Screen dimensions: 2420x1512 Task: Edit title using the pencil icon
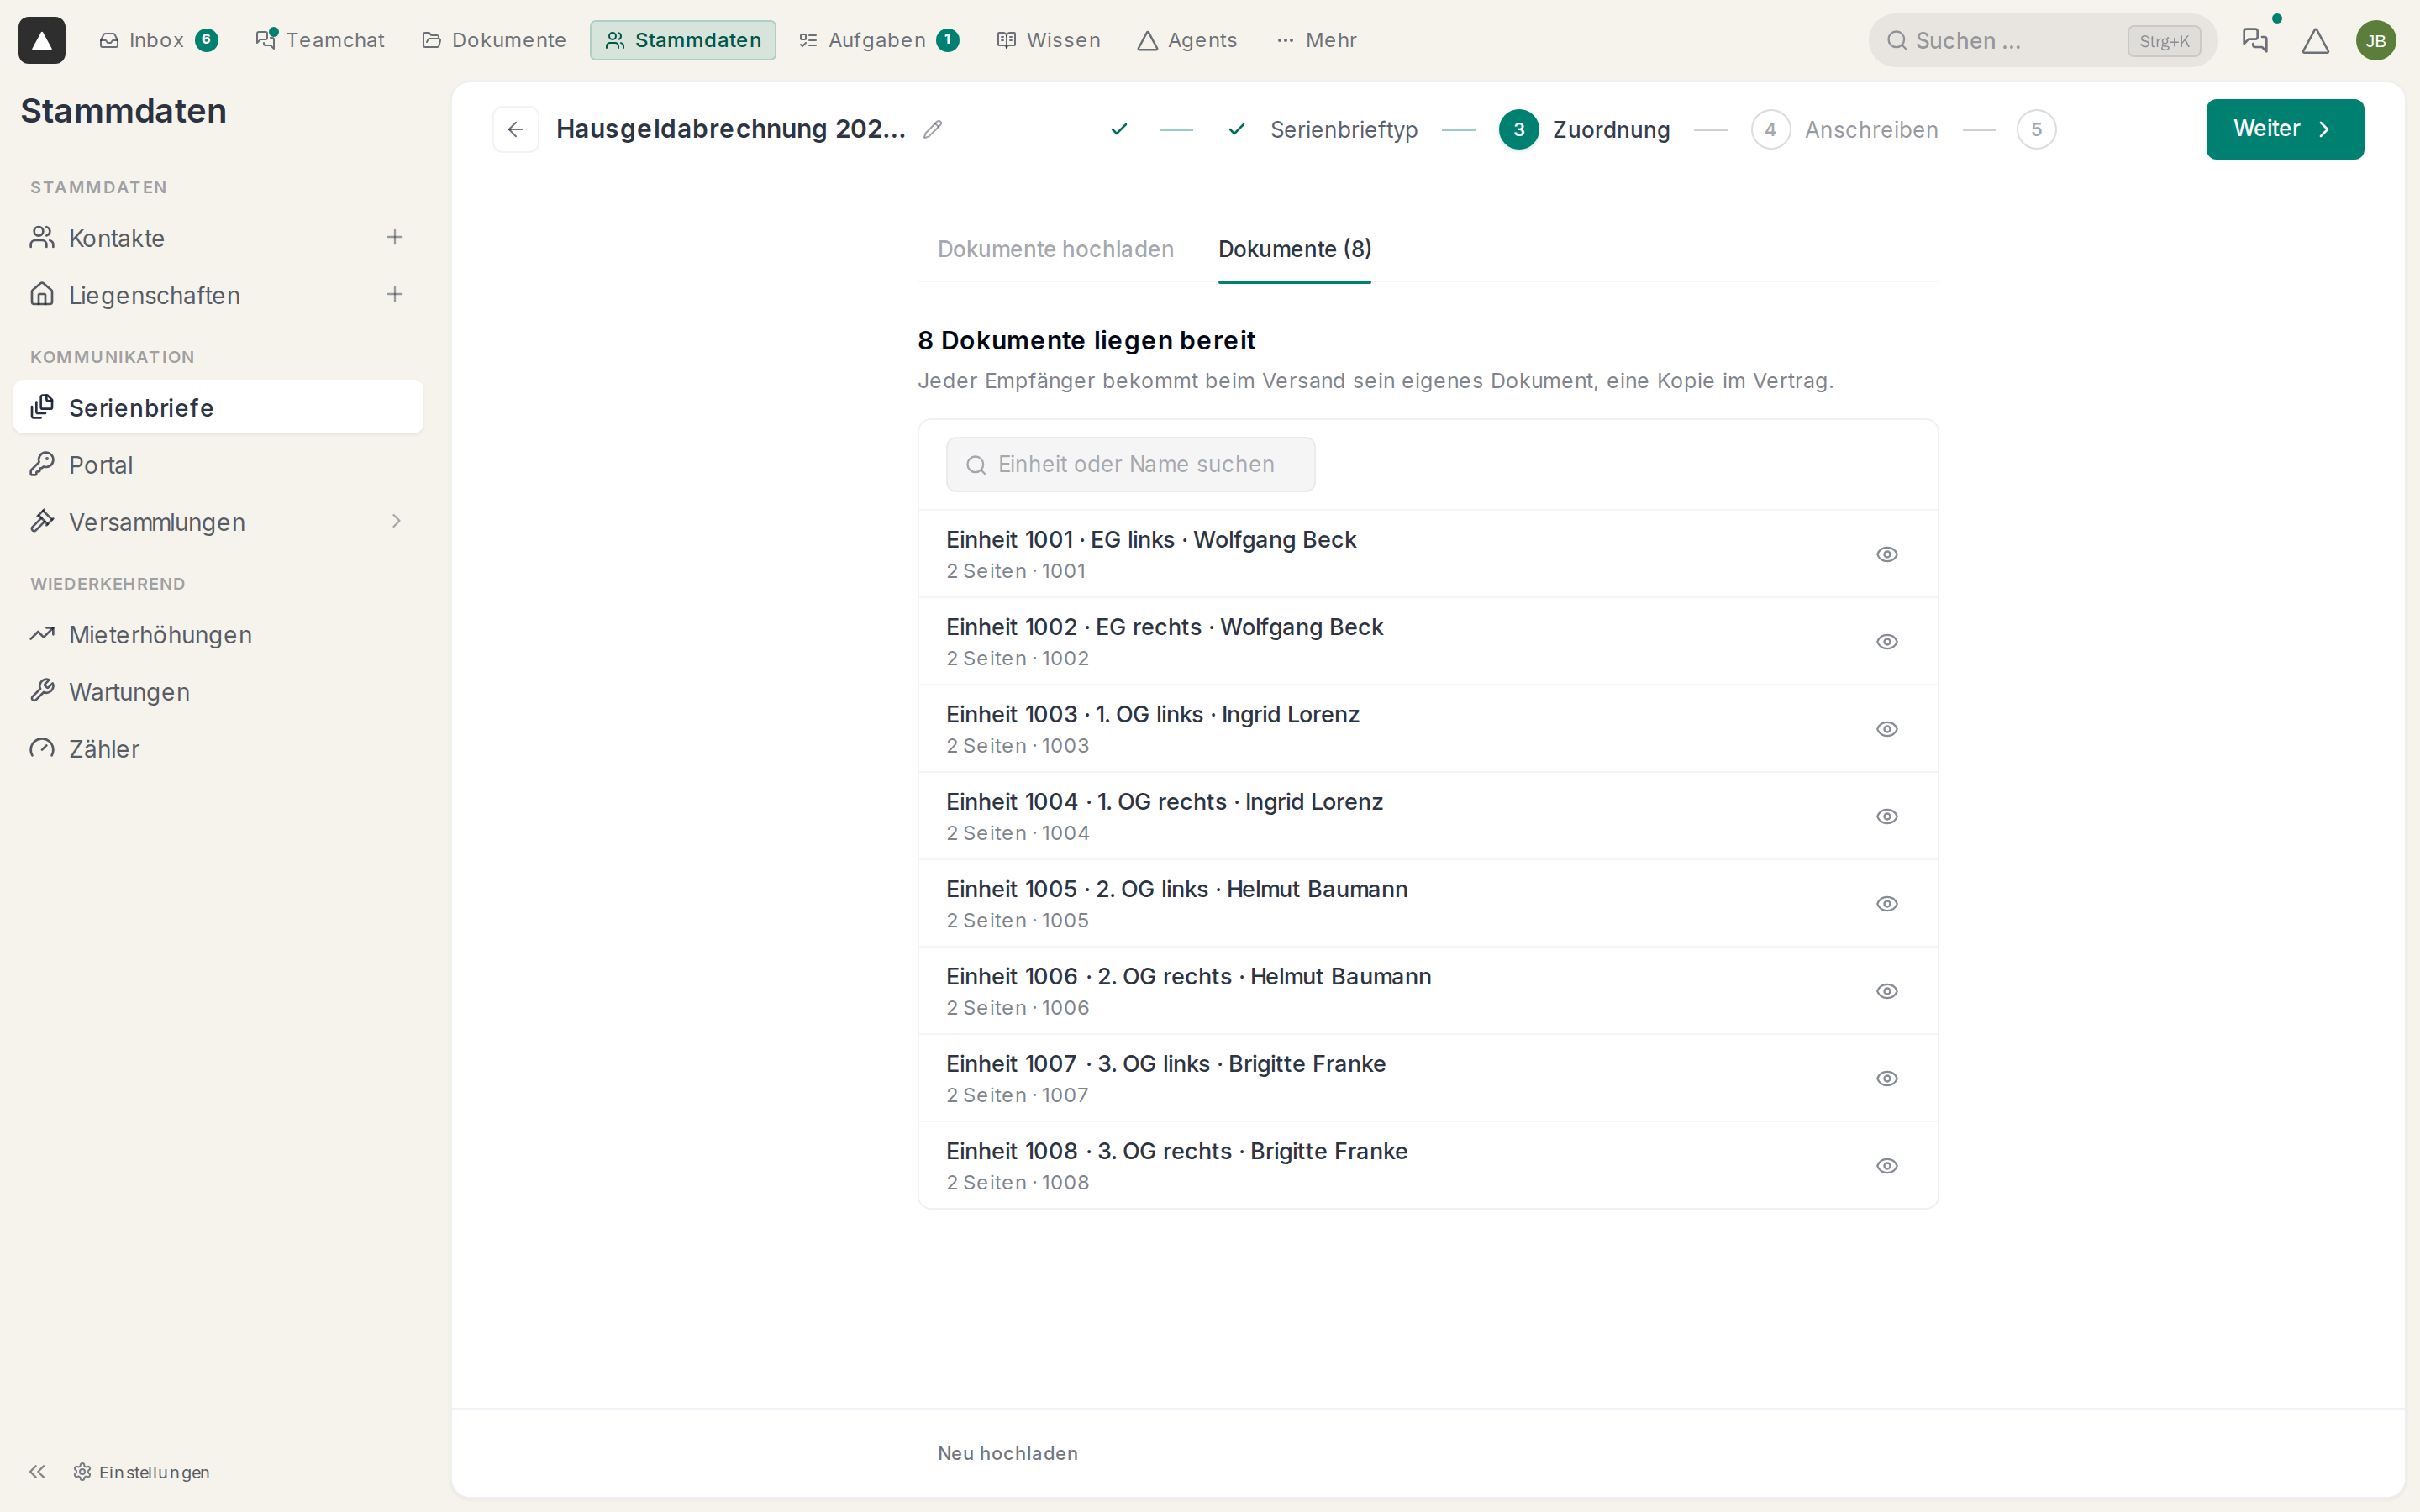932,129
